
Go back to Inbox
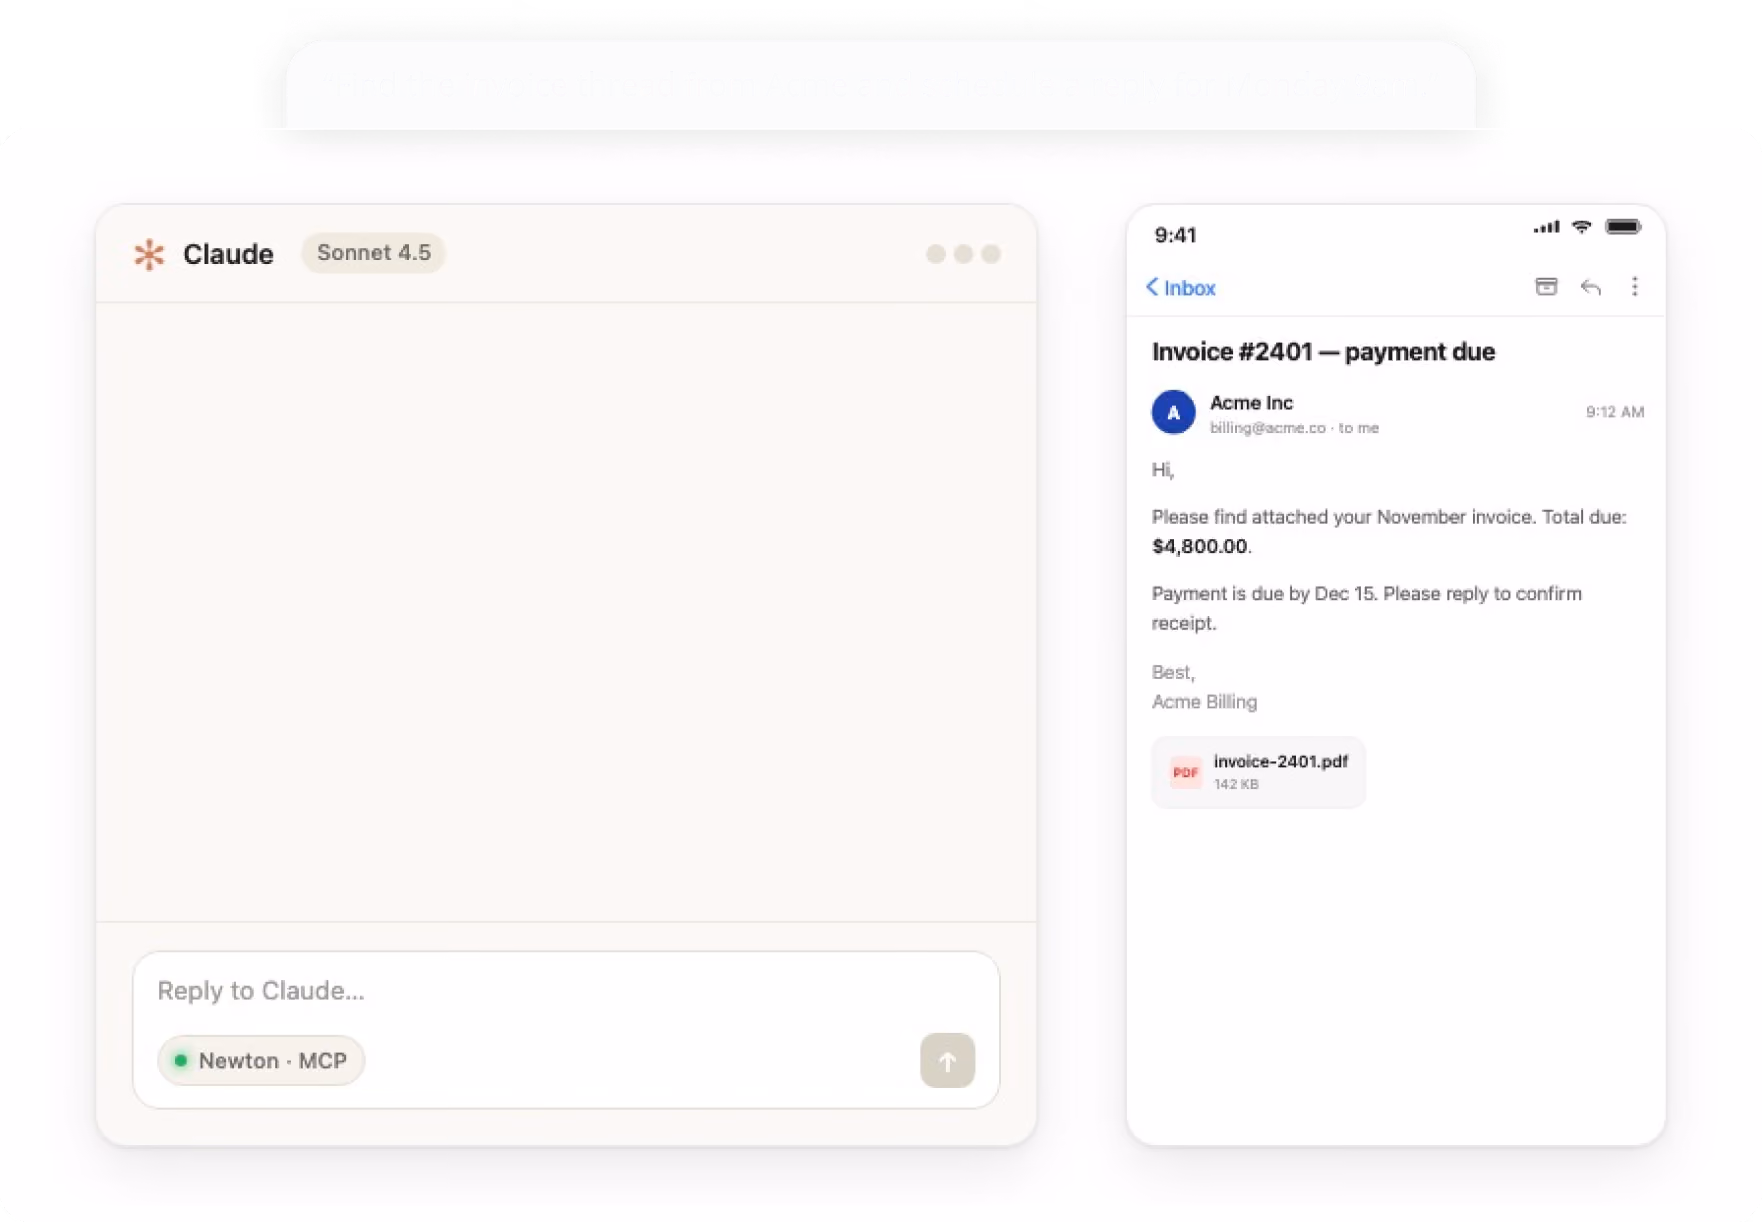tap(1181, 288)
